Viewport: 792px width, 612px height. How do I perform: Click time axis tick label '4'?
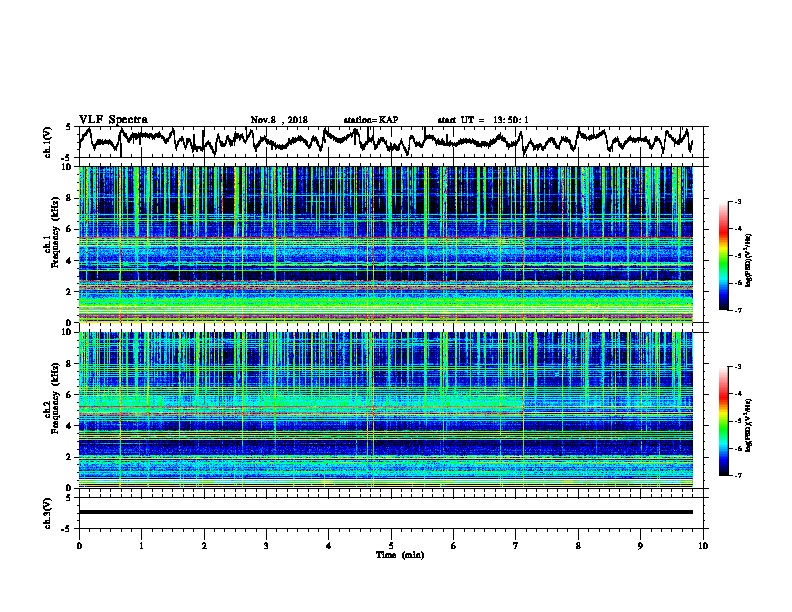329,546
